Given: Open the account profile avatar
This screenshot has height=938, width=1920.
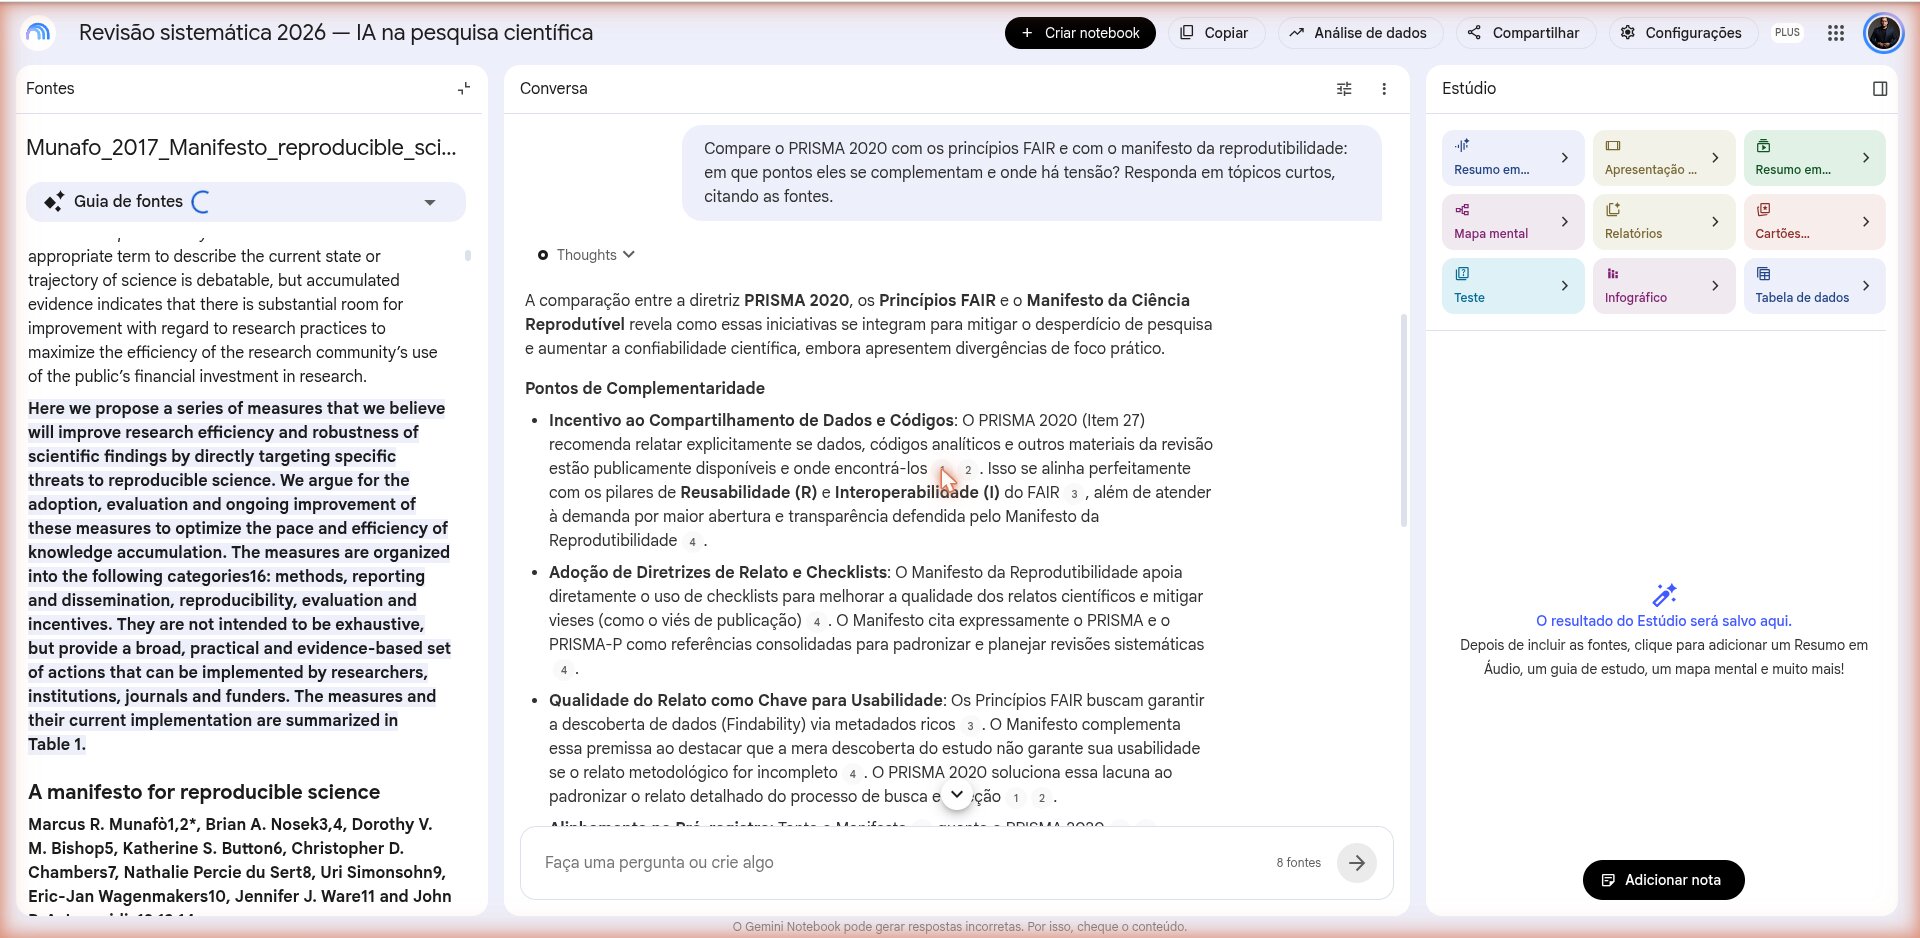Looking at the screenshot, I should pyautogui.click(x=1883, y=33).
